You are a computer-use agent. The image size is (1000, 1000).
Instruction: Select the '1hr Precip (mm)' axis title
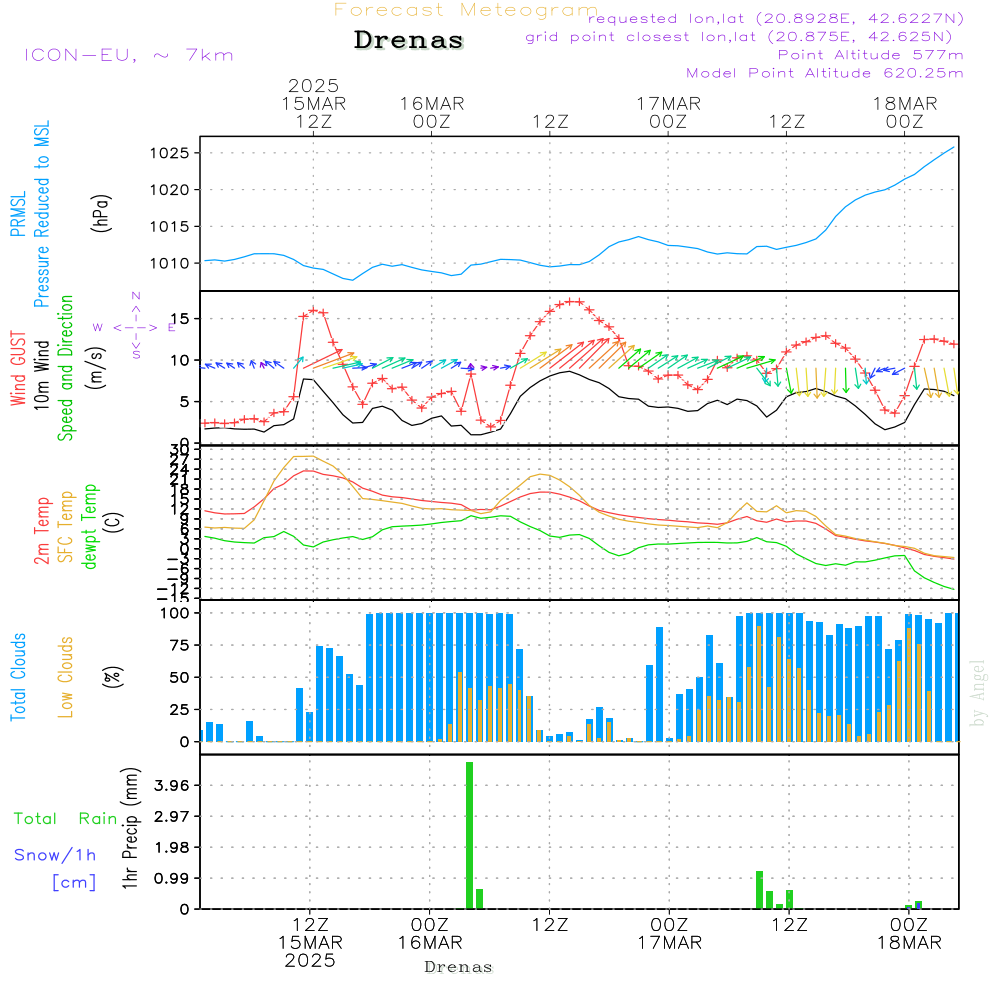[130, 828]
